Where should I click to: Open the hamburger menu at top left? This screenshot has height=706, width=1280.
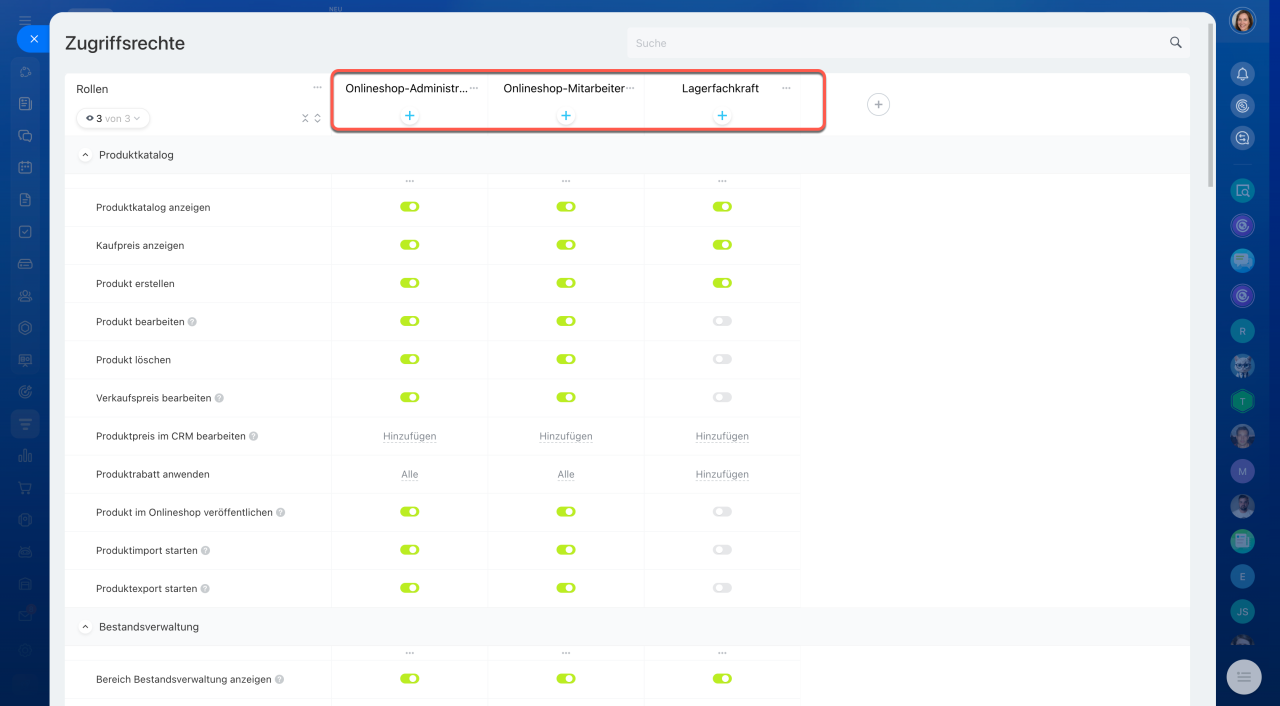(25, 19)
